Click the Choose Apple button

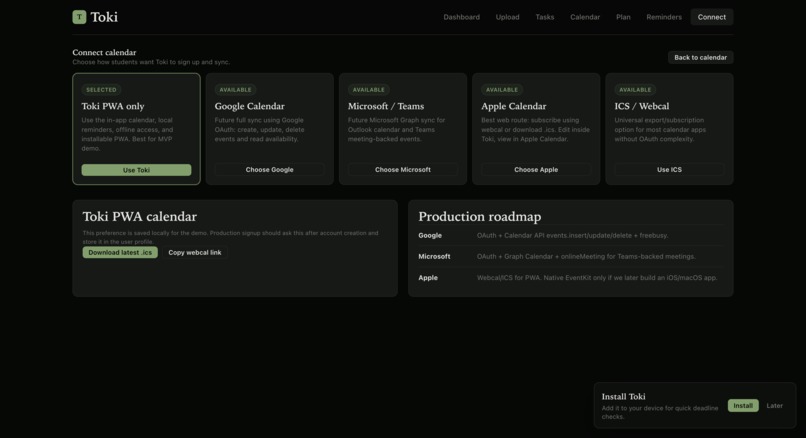(536, 170)
